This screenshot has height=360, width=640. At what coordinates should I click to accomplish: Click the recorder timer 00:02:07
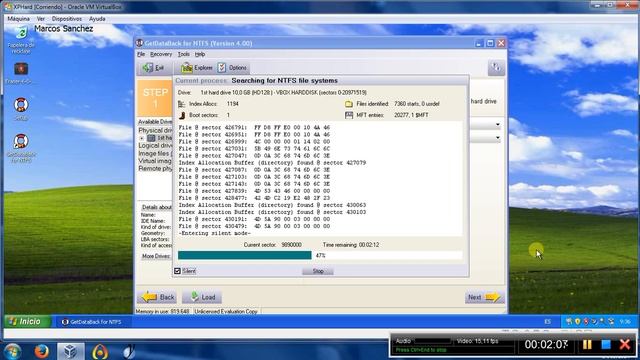pyautogui.click(x=546, y=344)
